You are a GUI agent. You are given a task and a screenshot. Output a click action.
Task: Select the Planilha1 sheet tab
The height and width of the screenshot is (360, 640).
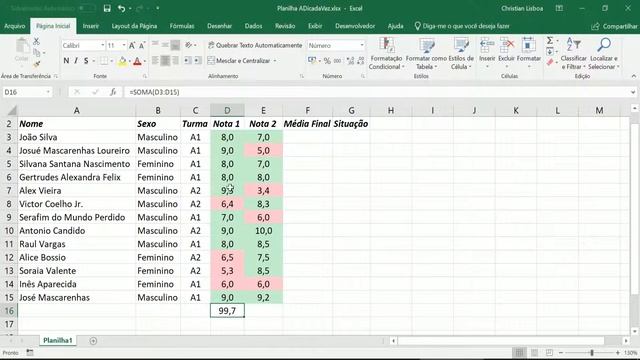(58, 340)
